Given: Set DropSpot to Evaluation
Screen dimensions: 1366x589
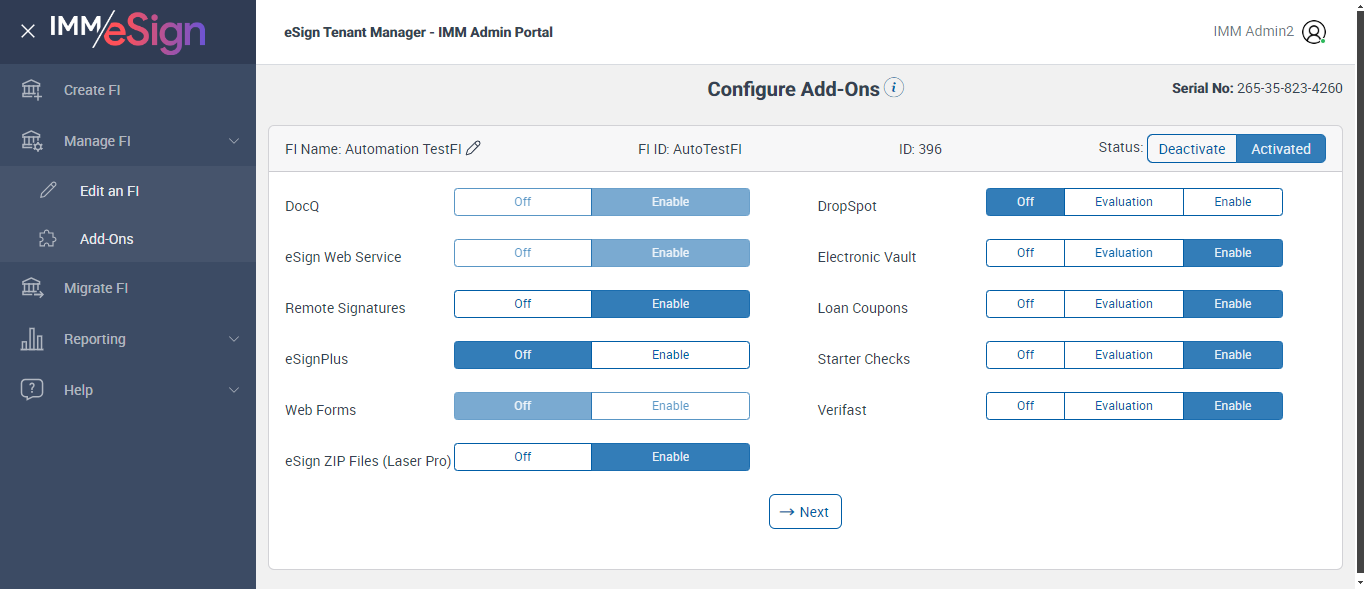Looking at the screenshot, I should tap(1123, 202).
